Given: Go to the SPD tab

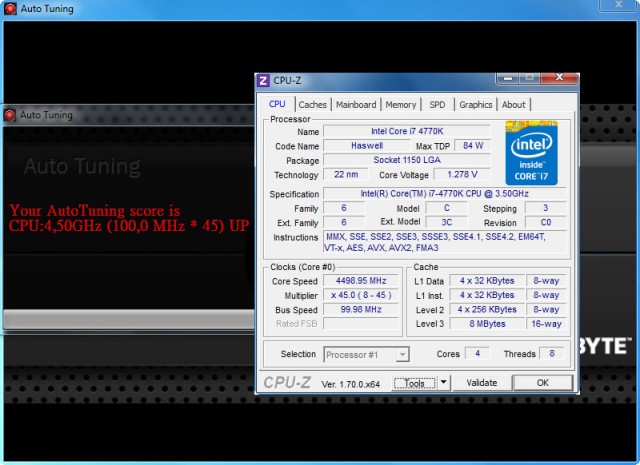Looking at the screenshot, I should point(437,105).
